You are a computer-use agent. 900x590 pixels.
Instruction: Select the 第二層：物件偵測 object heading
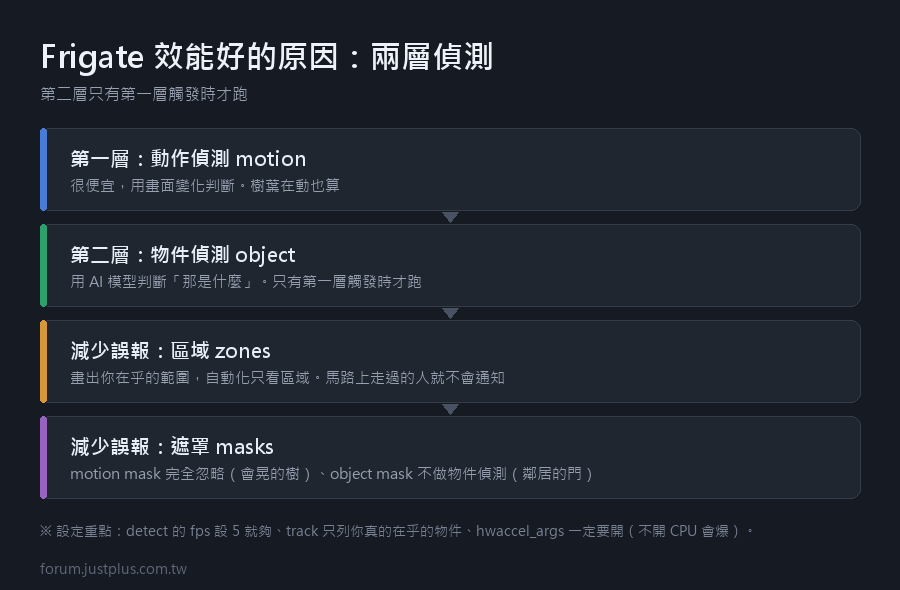coord(183,255)
